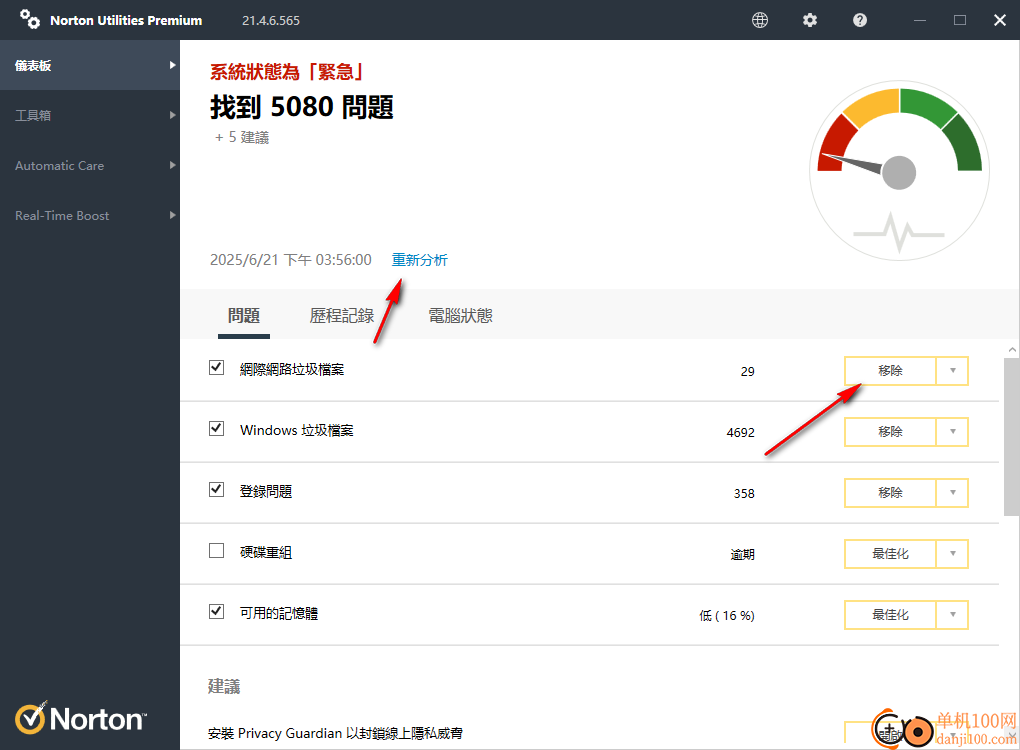Open 工具箱 in the sidebar
Viewport: 1020px width, 750px height.
90,115
